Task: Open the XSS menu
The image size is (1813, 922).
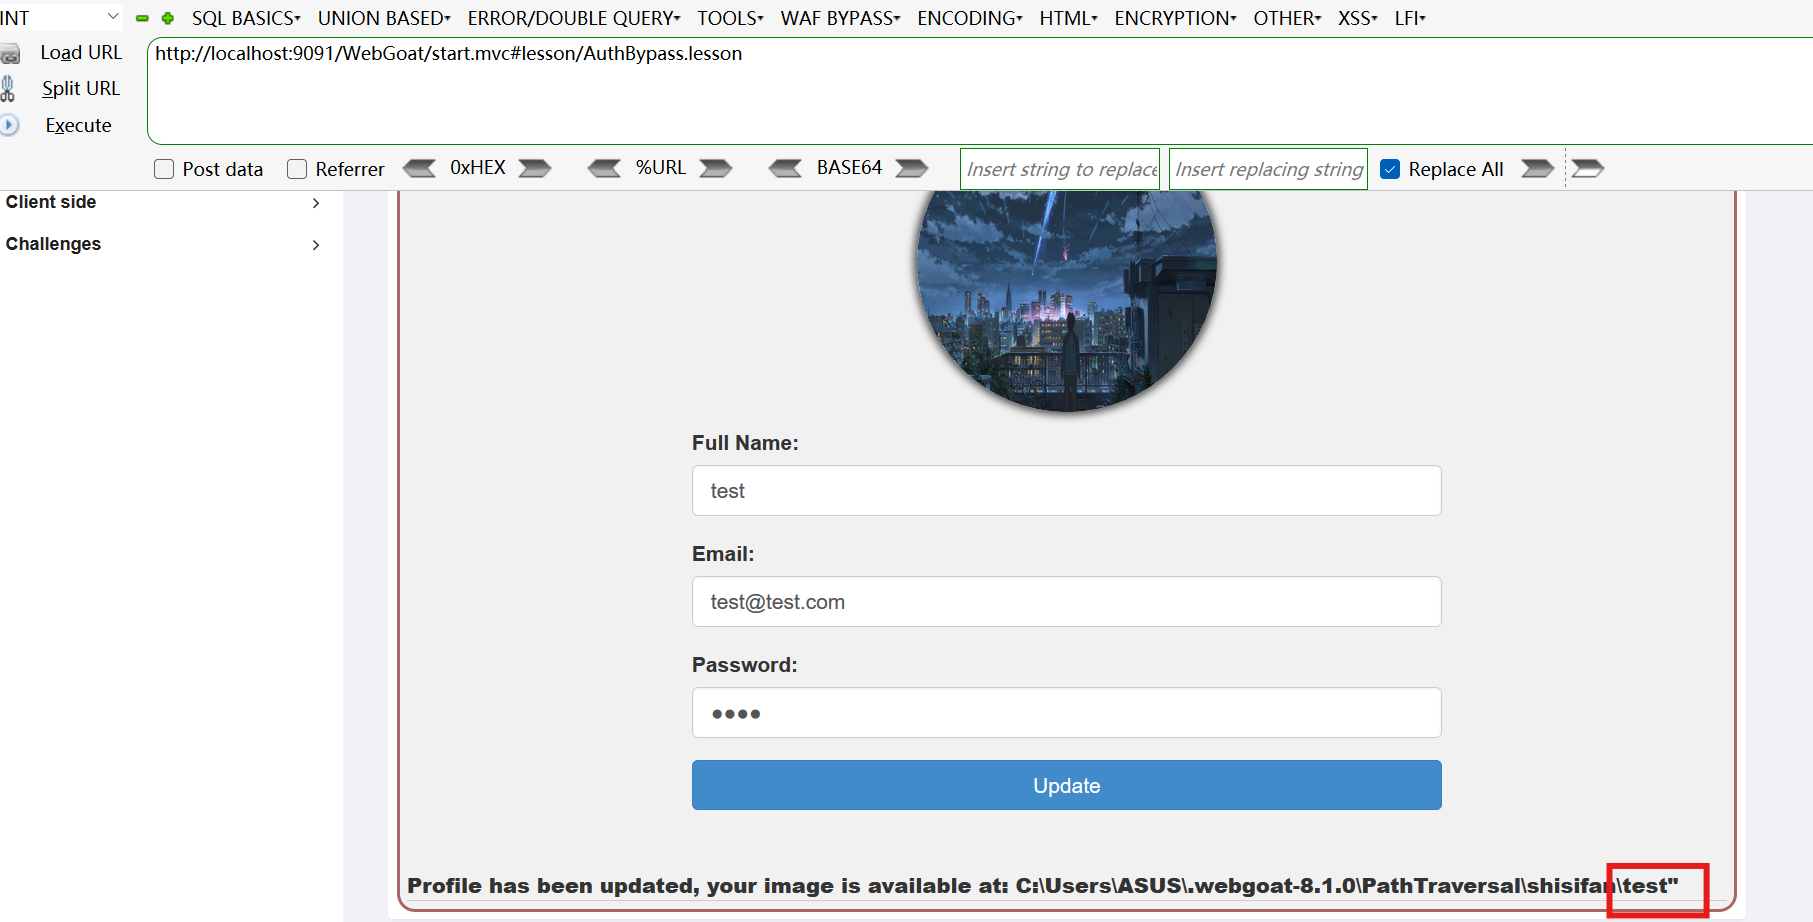Action: click(x=1358, y=18)
